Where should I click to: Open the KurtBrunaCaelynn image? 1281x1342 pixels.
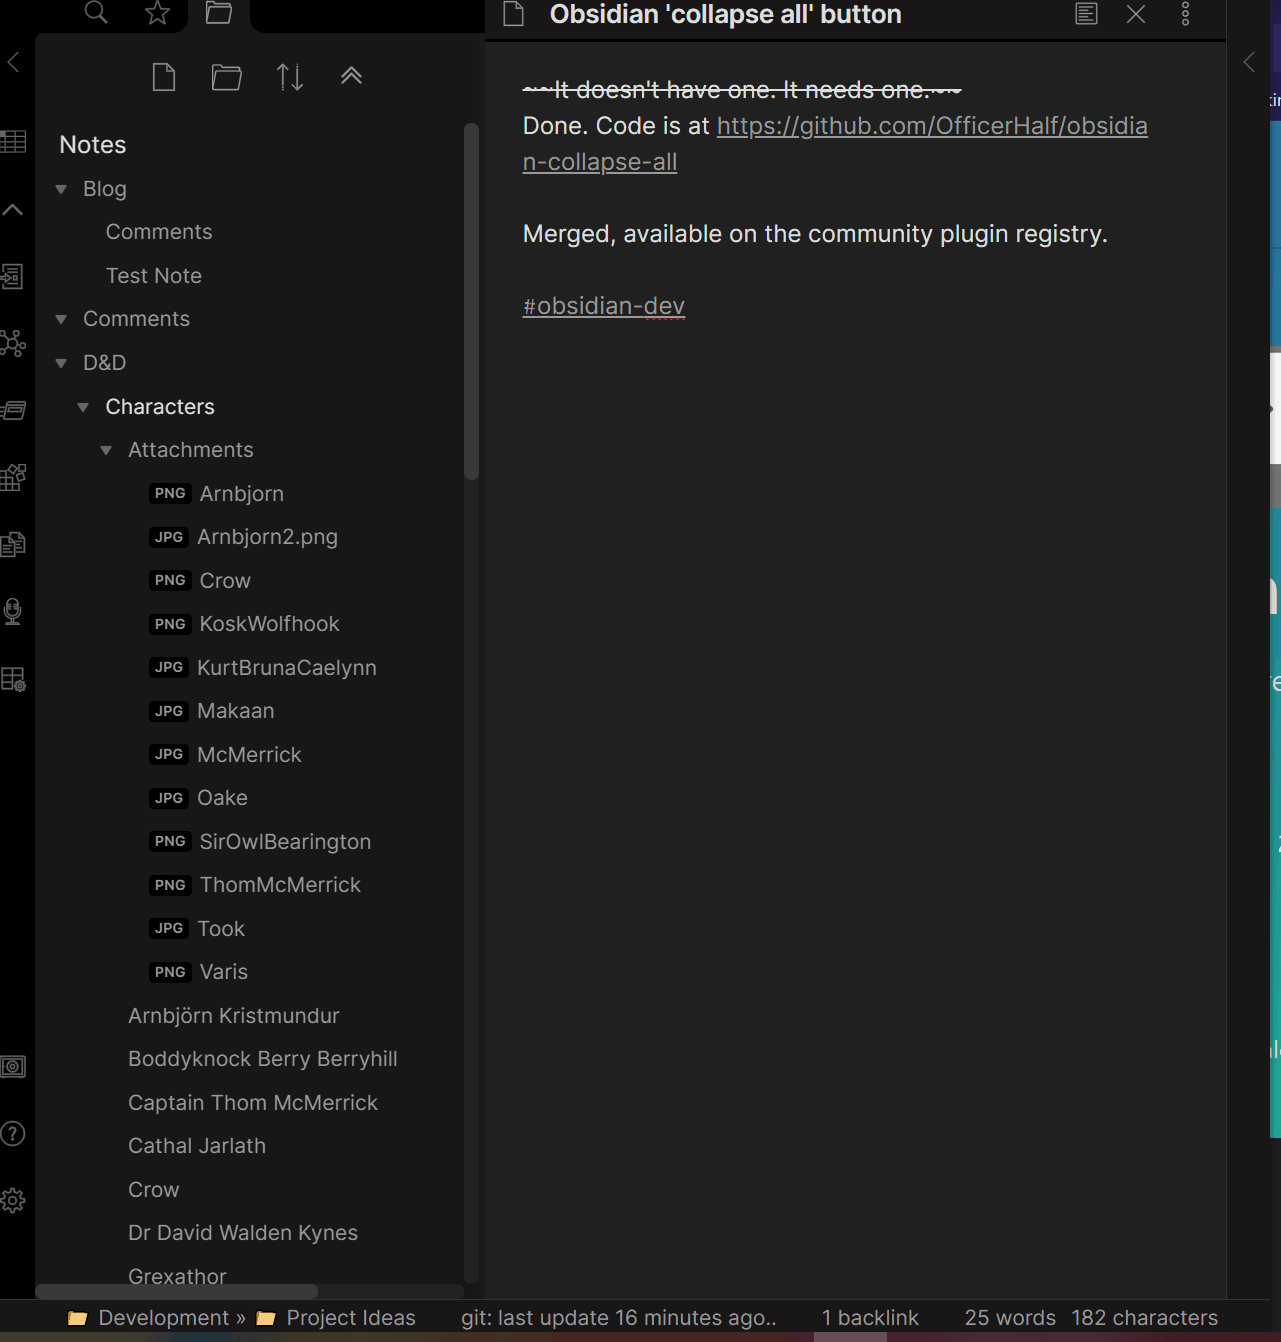click(287, 668)
